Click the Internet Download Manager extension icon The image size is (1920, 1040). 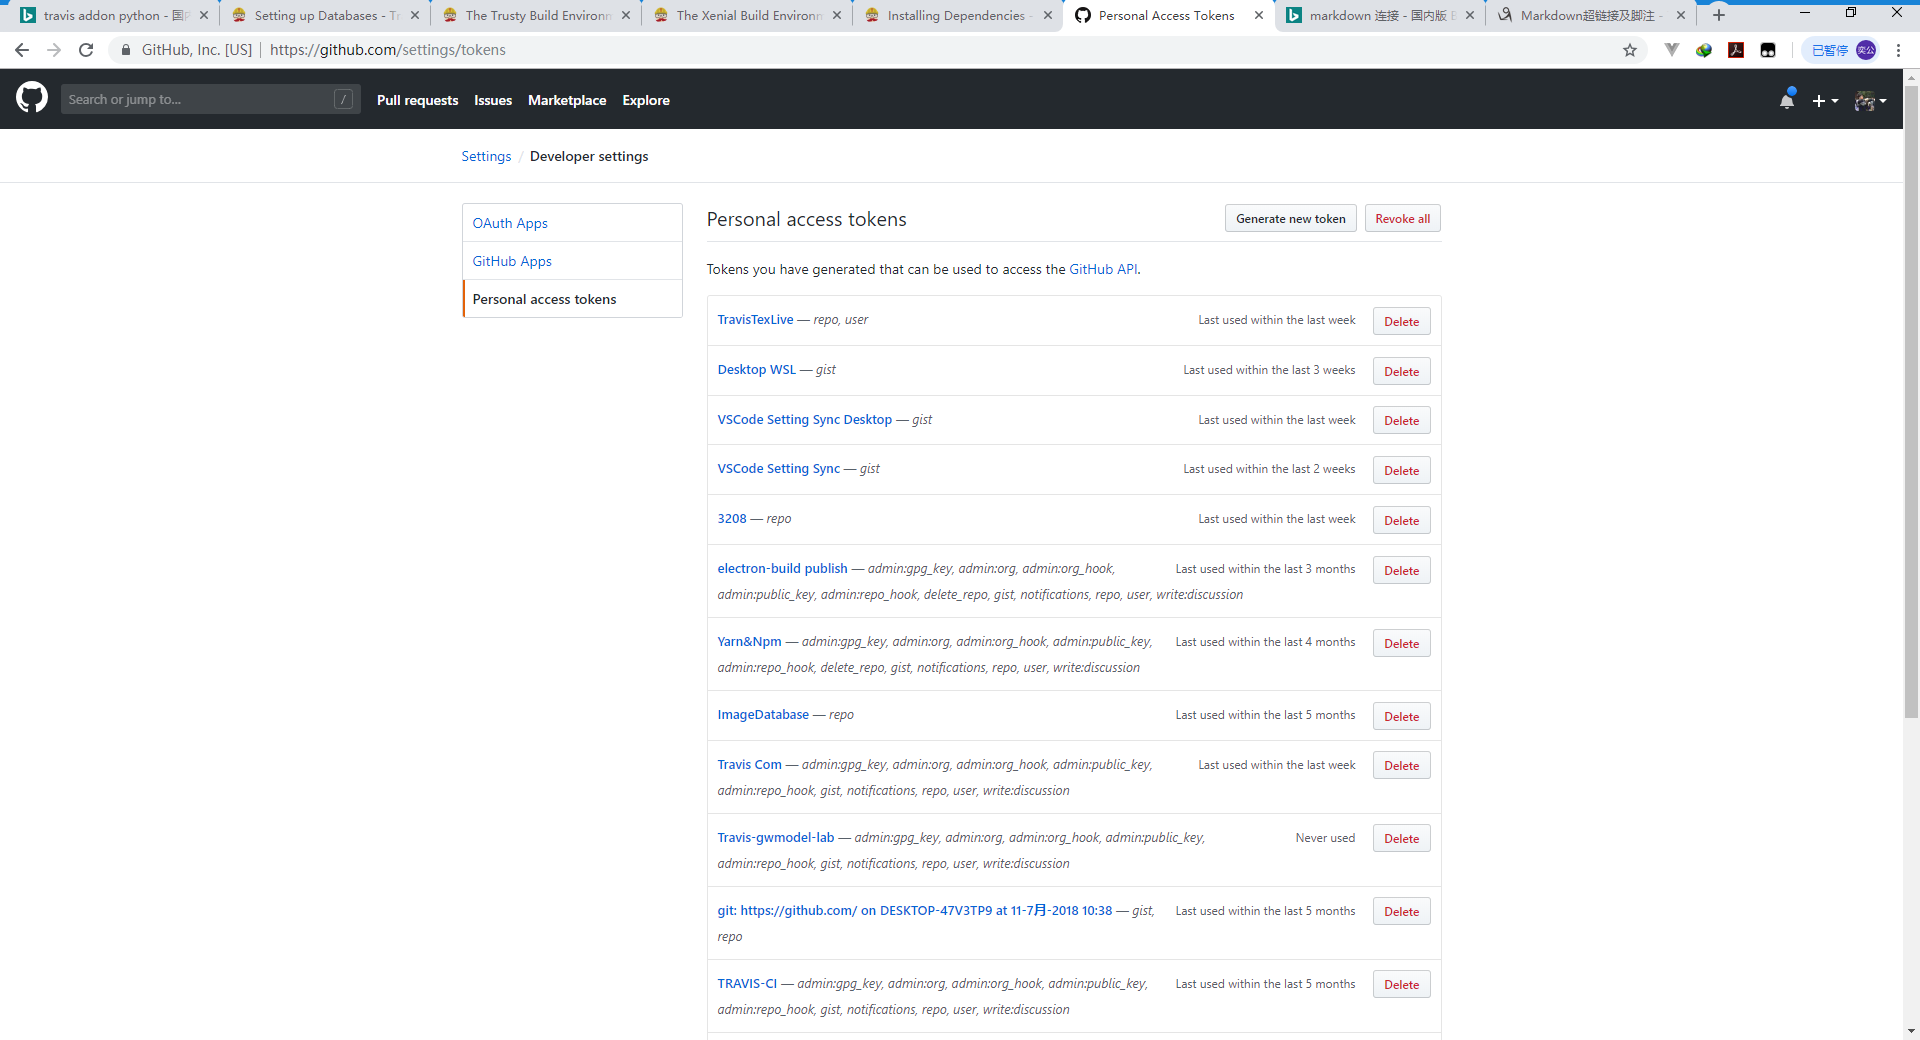click(x=1704, y=50)
